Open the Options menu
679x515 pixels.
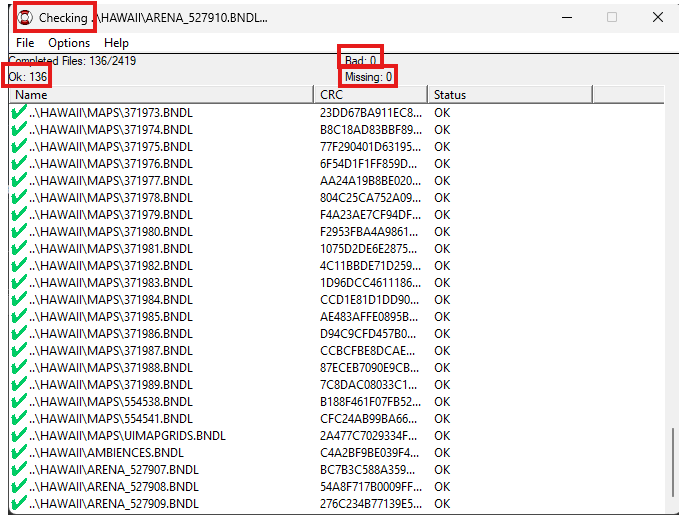[69, 43]
